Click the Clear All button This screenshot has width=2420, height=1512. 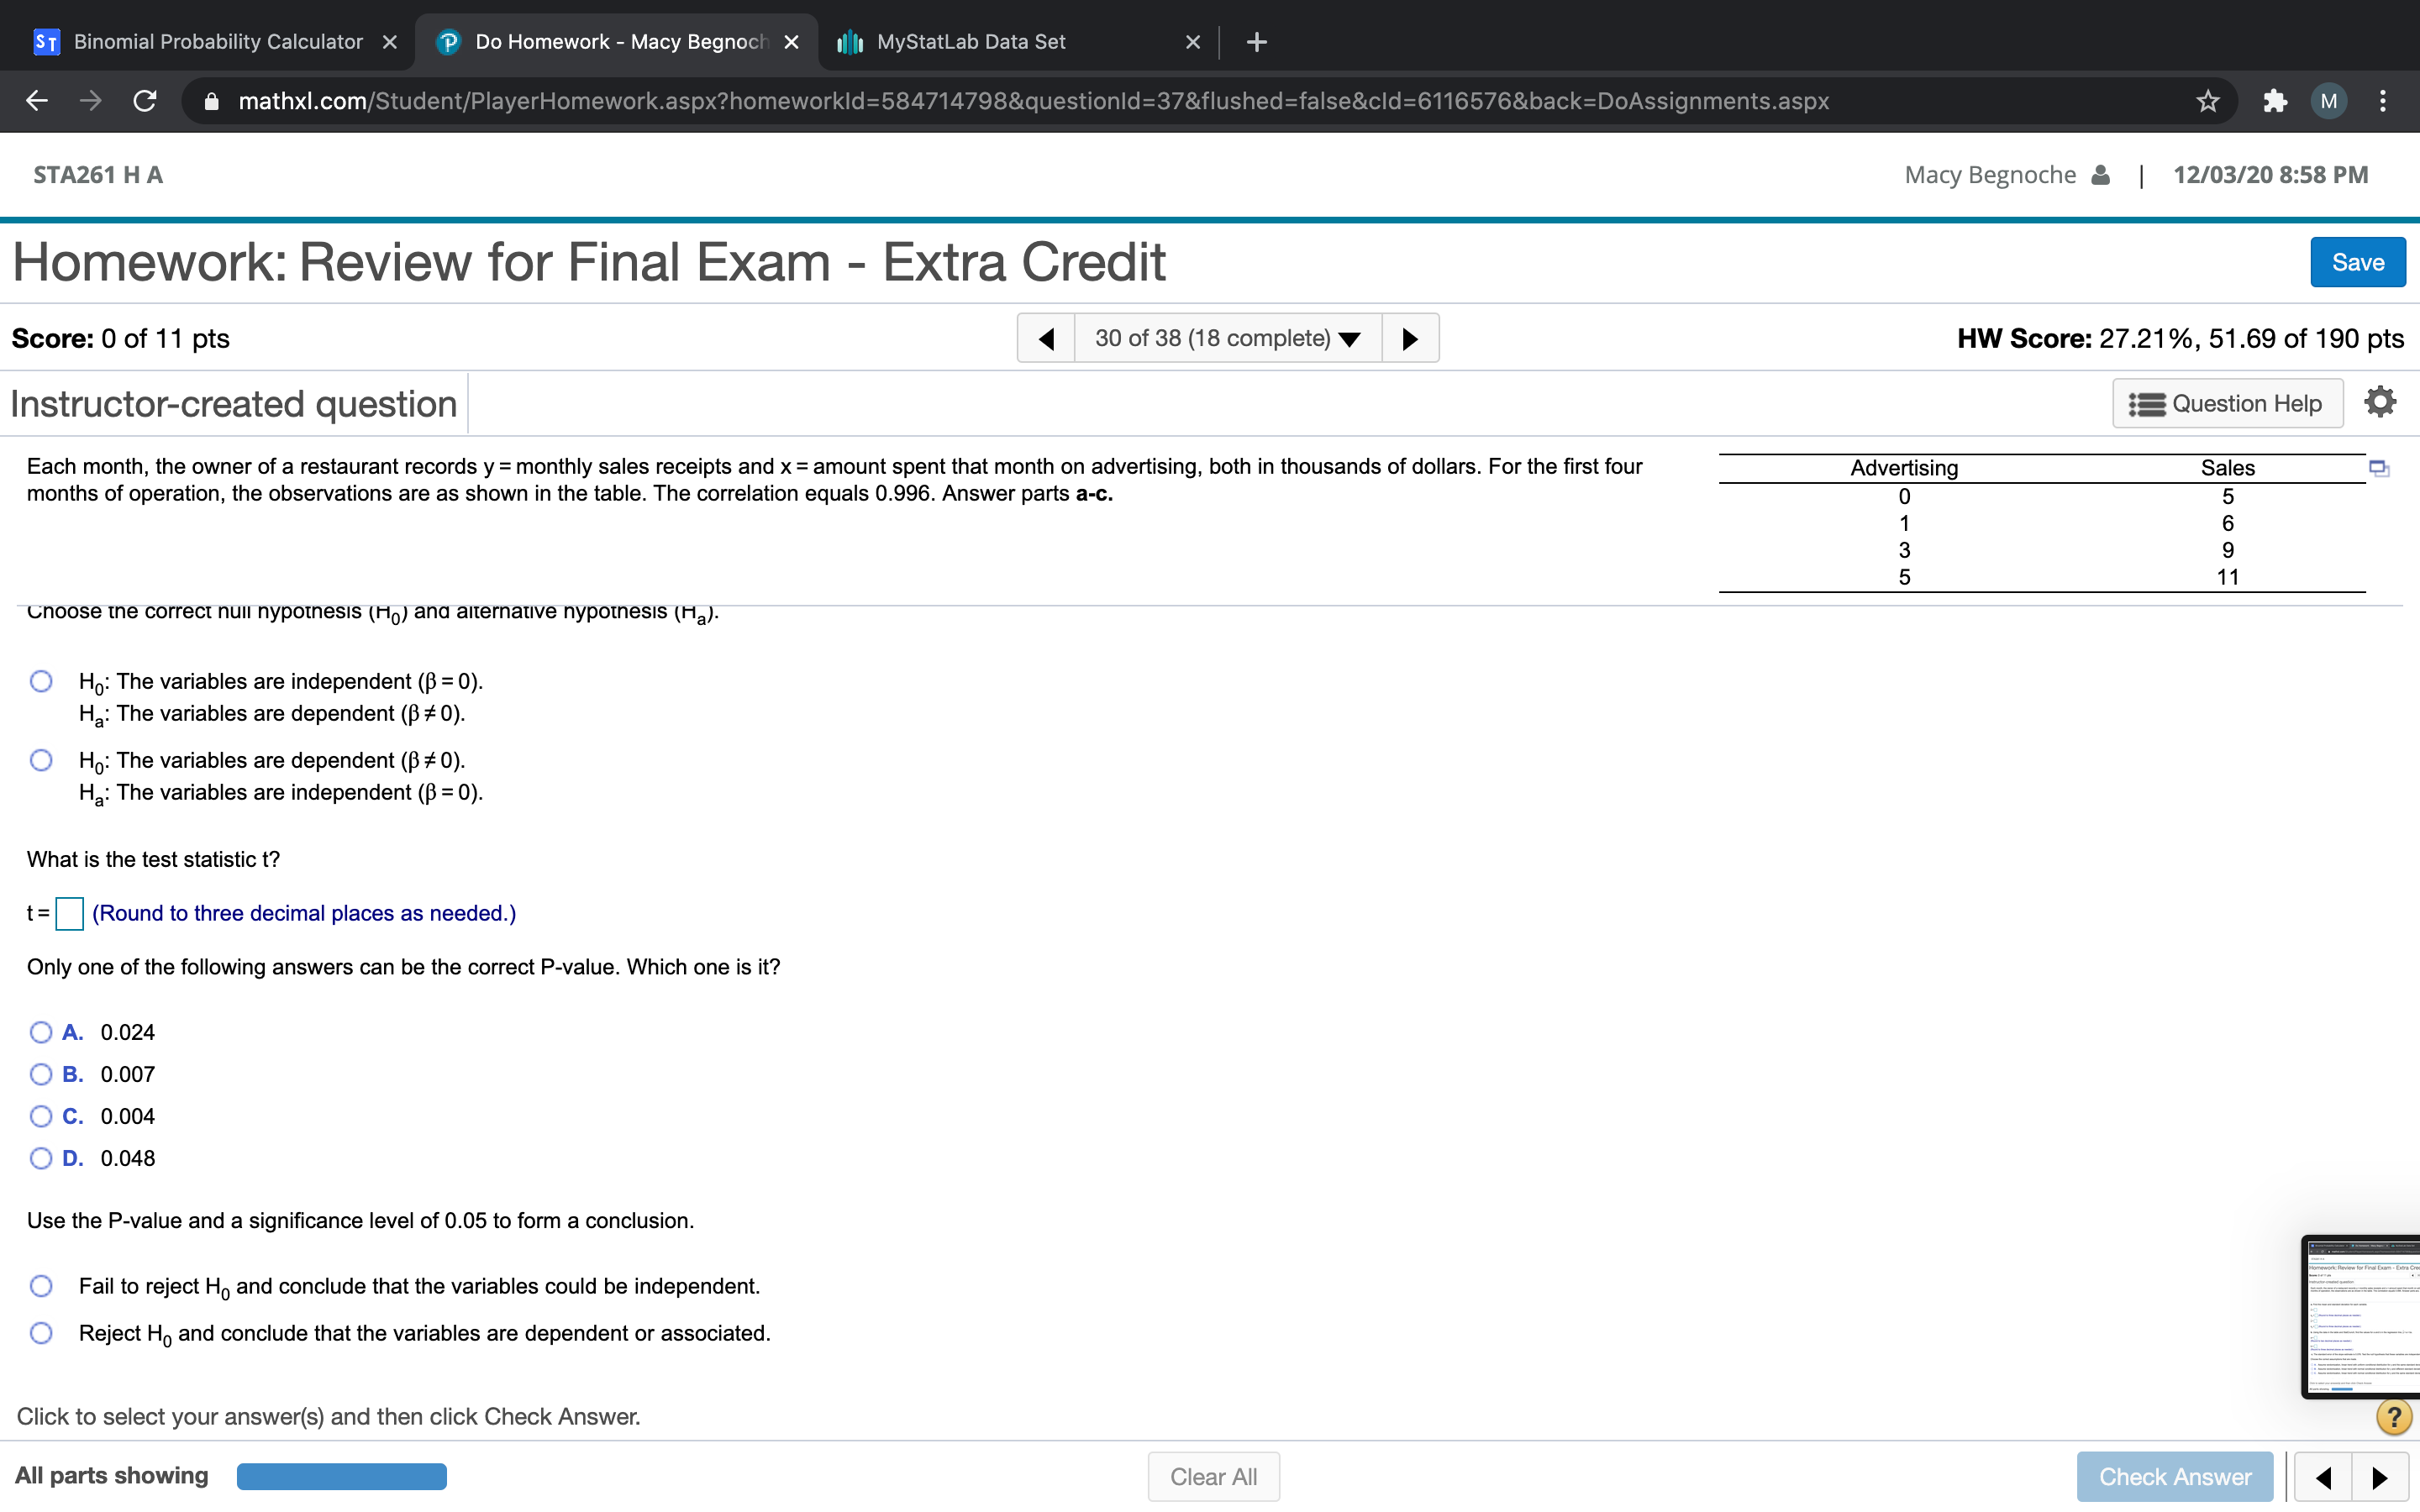tap(1213, 1476)
